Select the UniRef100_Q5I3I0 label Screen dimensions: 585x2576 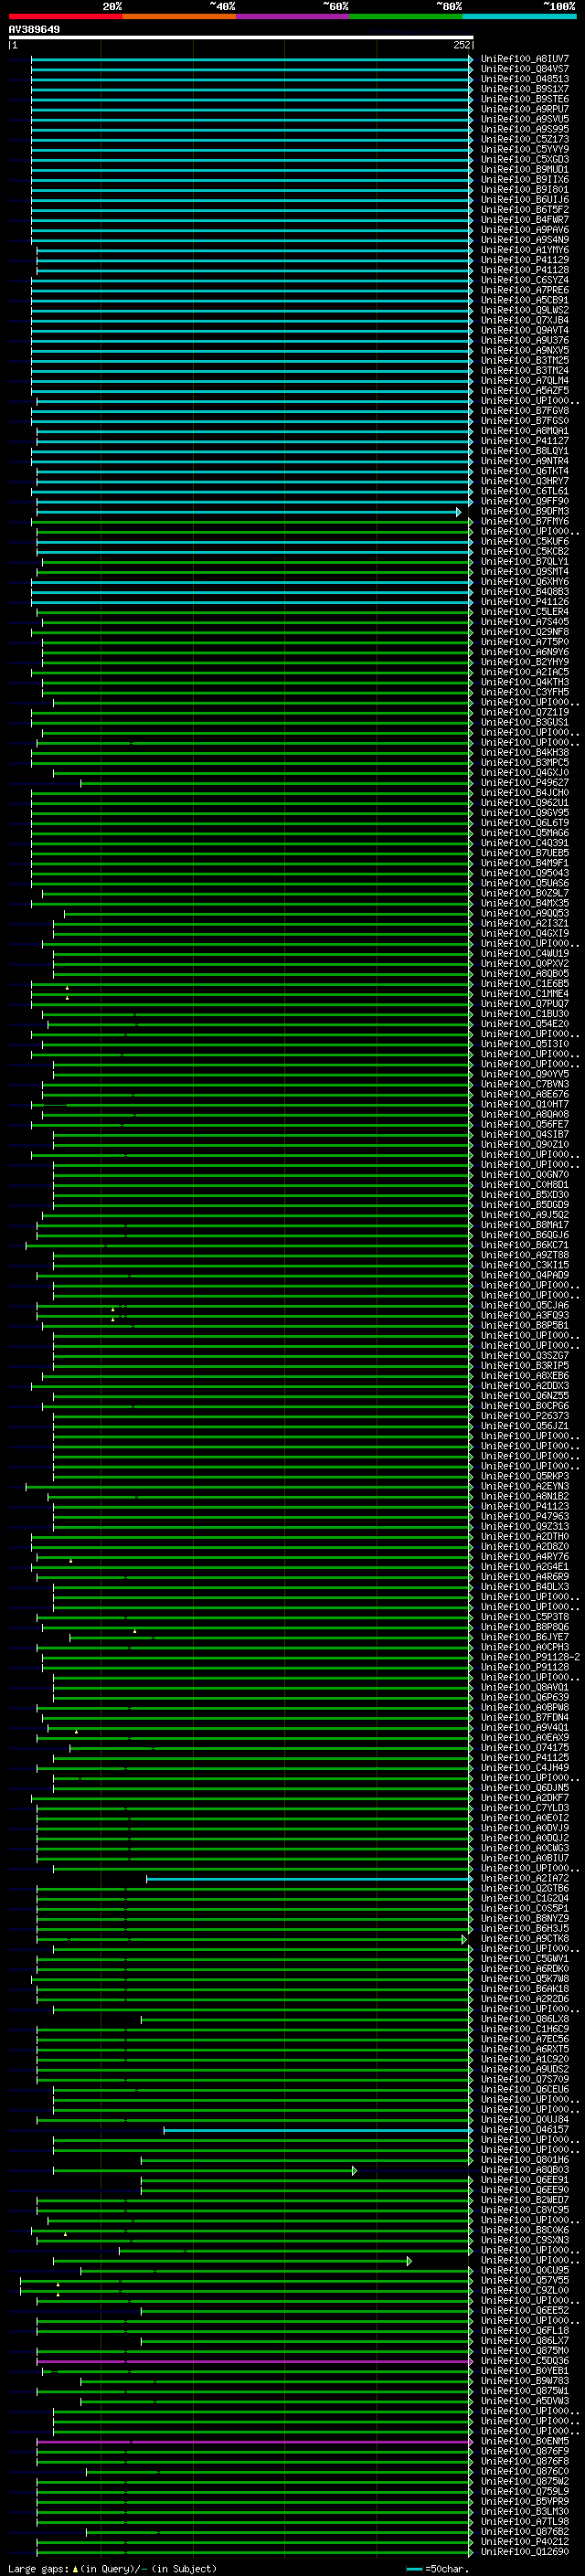pyautogui.click(x=524, y=1044)
